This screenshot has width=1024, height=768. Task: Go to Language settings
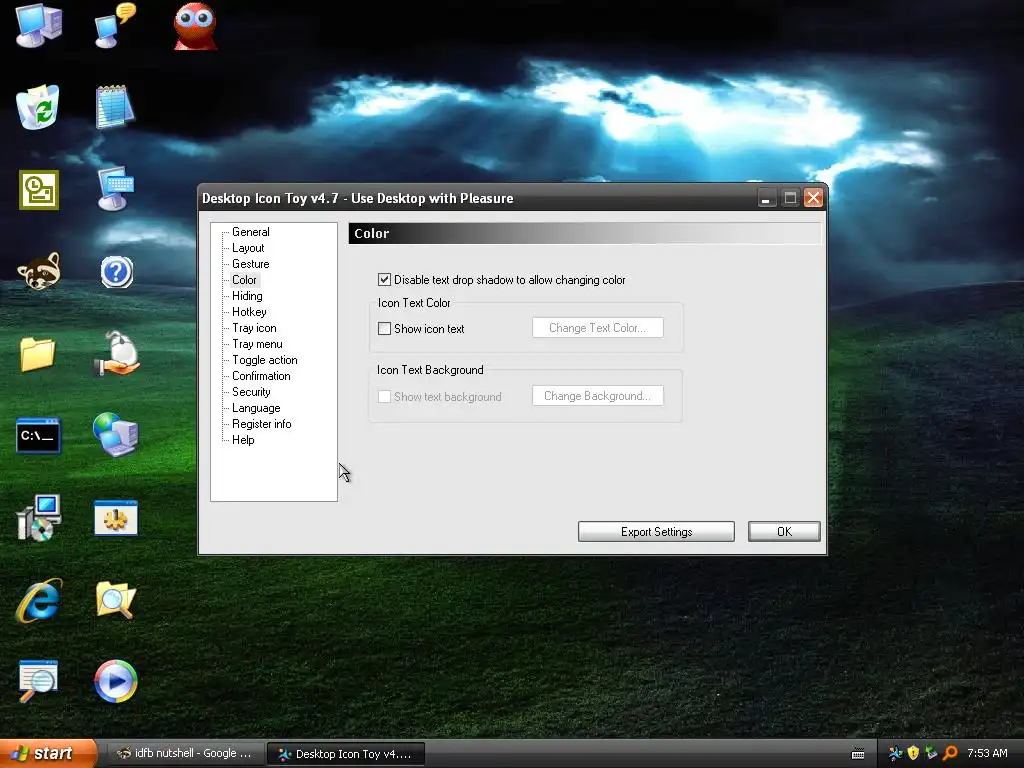pyautogui.click(x=256, y=408)
